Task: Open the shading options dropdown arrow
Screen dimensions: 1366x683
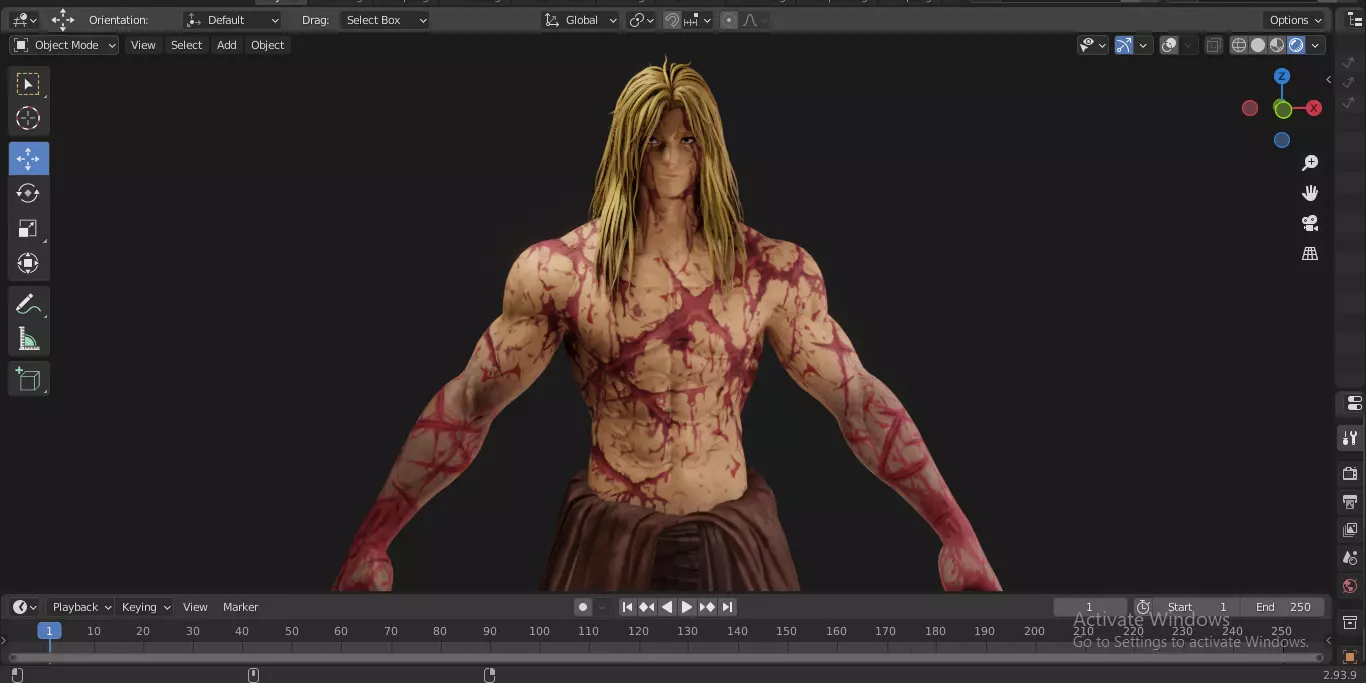Action: (1316, 45)
